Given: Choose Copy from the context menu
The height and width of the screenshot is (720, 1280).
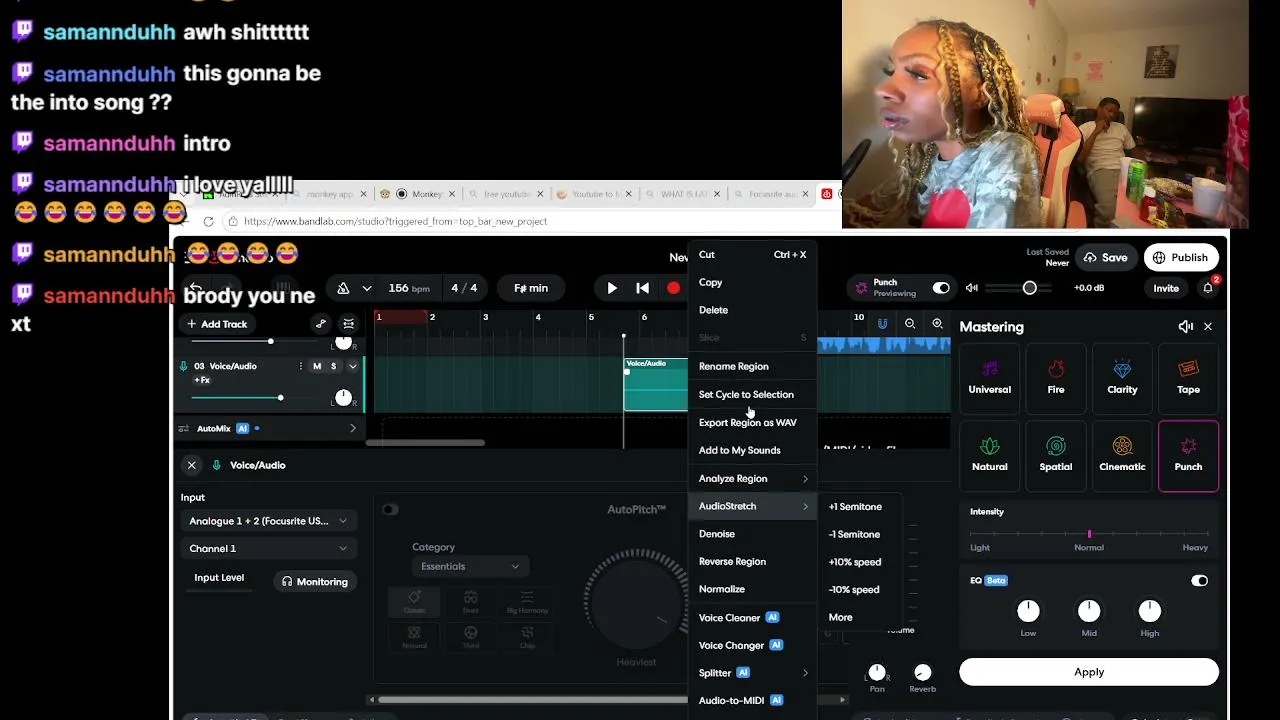Looking at the screenshot, I should (x=753, y=283).
